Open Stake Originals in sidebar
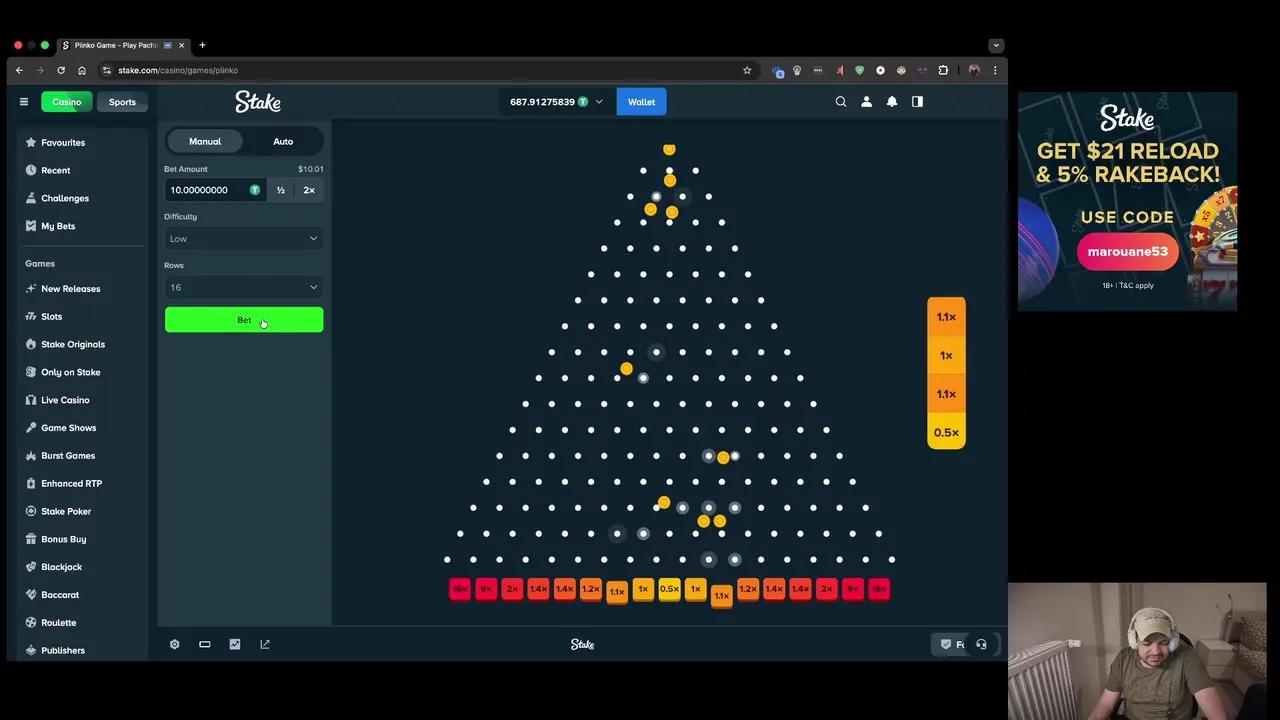 (x=72, y=344)
